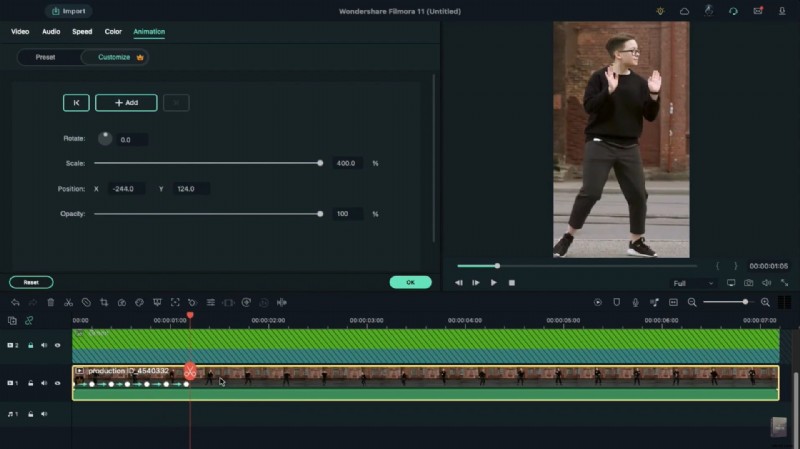Click the Rotate value field

(132, 139)
